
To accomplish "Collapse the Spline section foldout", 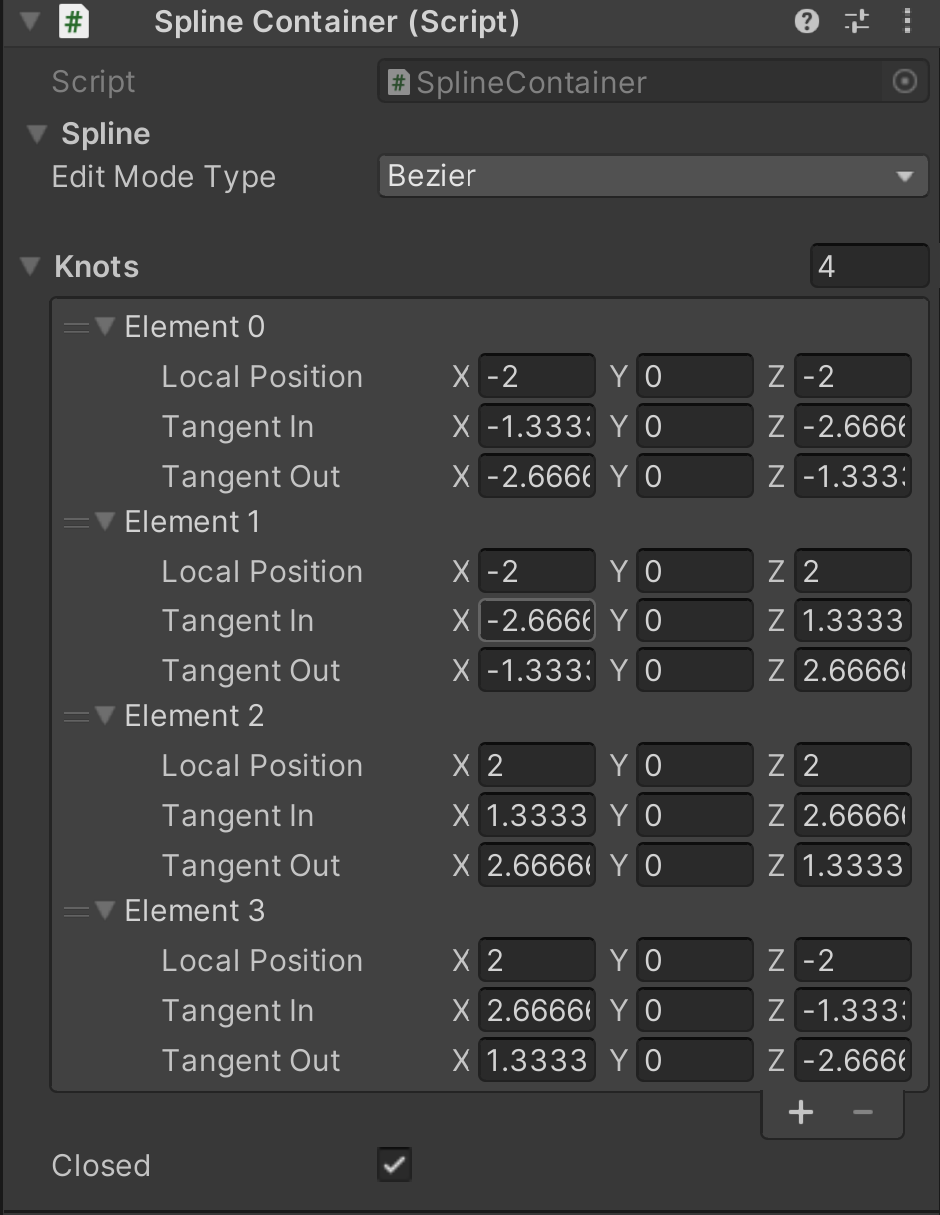I will click(x=38, y=134).
